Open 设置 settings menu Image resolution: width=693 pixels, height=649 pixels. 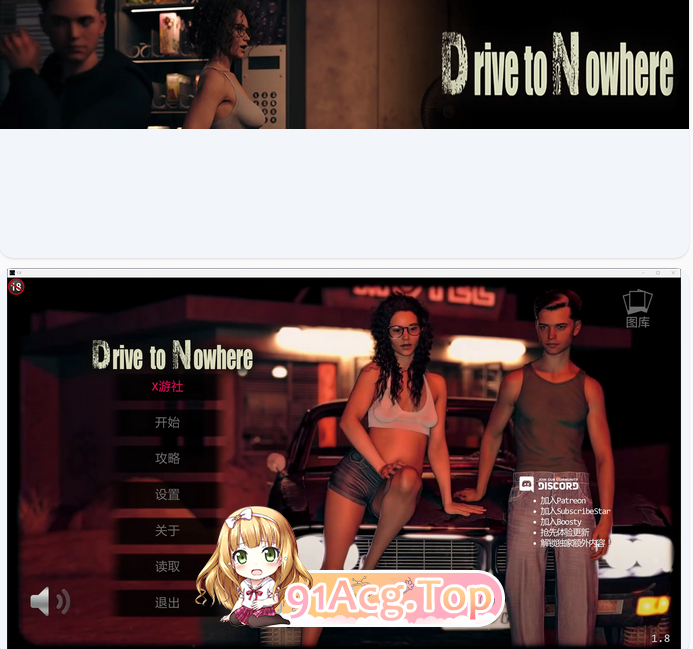(x=168, y=494)
